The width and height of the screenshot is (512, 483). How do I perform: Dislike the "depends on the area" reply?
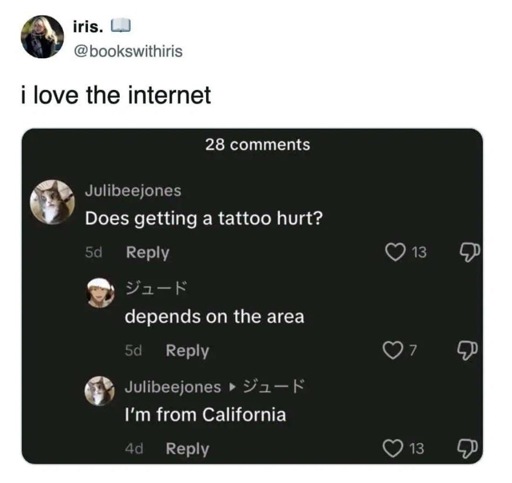467,351
